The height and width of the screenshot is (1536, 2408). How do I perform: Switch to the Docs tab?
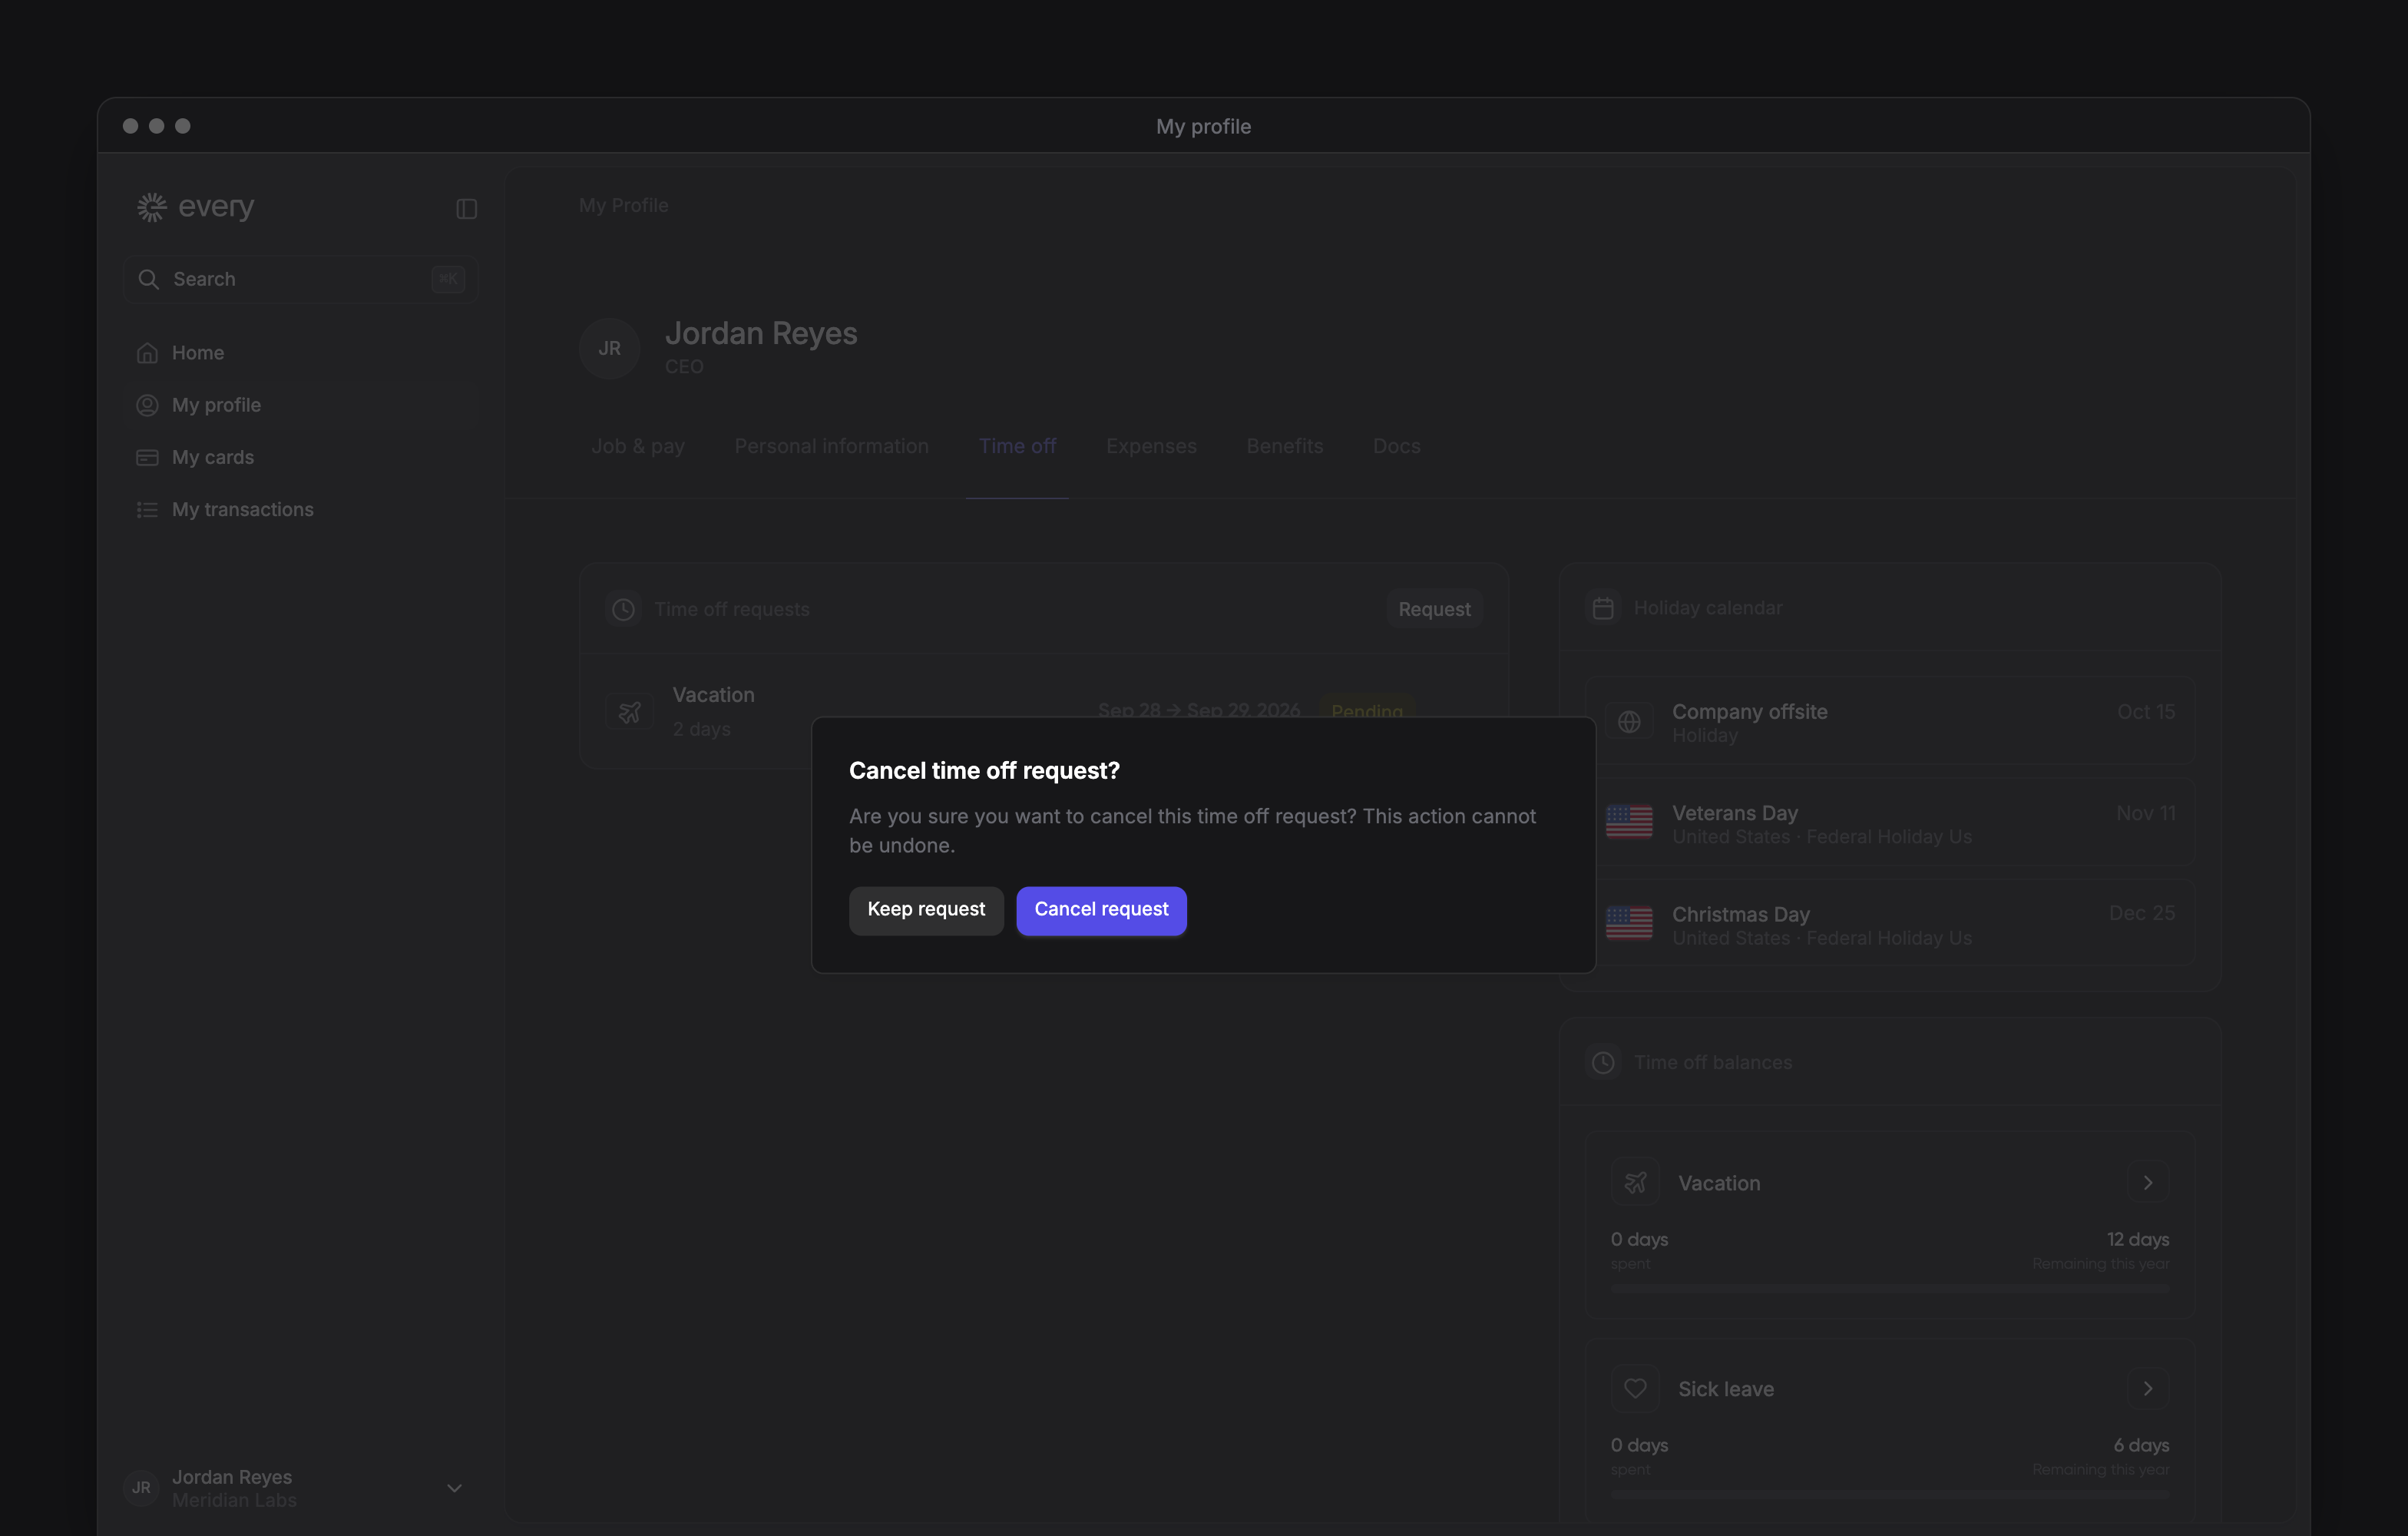[1396, 446]
